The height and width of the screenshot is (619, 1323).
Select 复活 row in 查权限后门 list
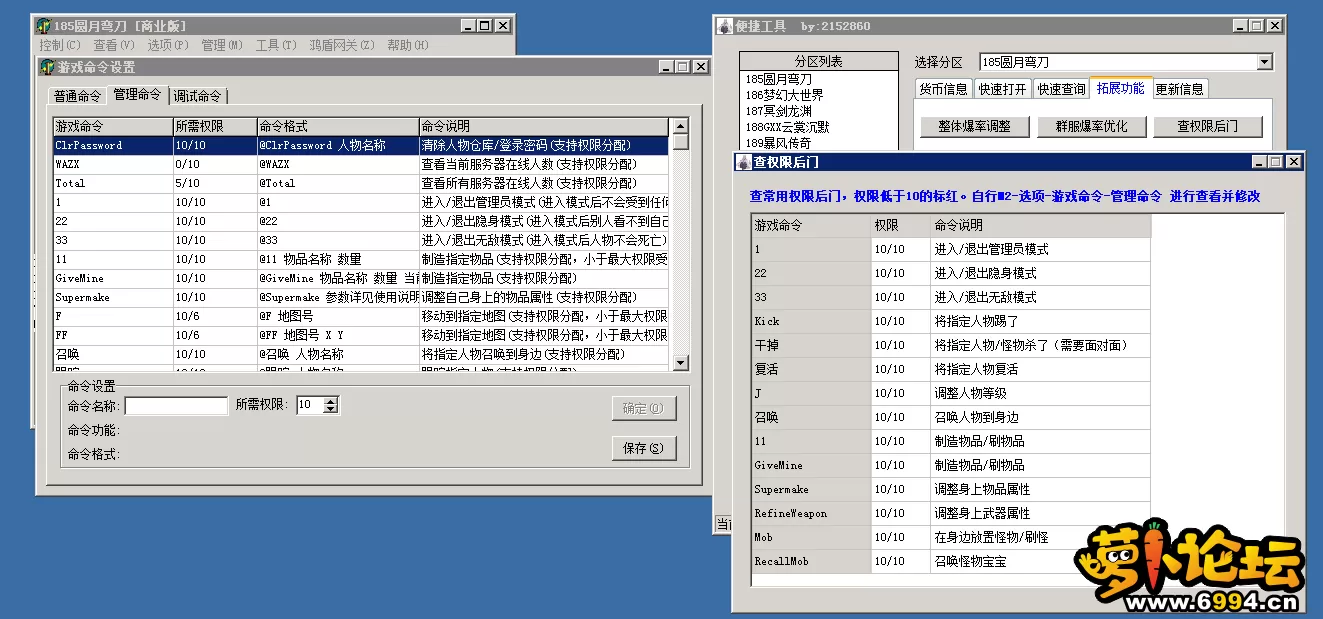pyautogui.click(x=951, y=369)
